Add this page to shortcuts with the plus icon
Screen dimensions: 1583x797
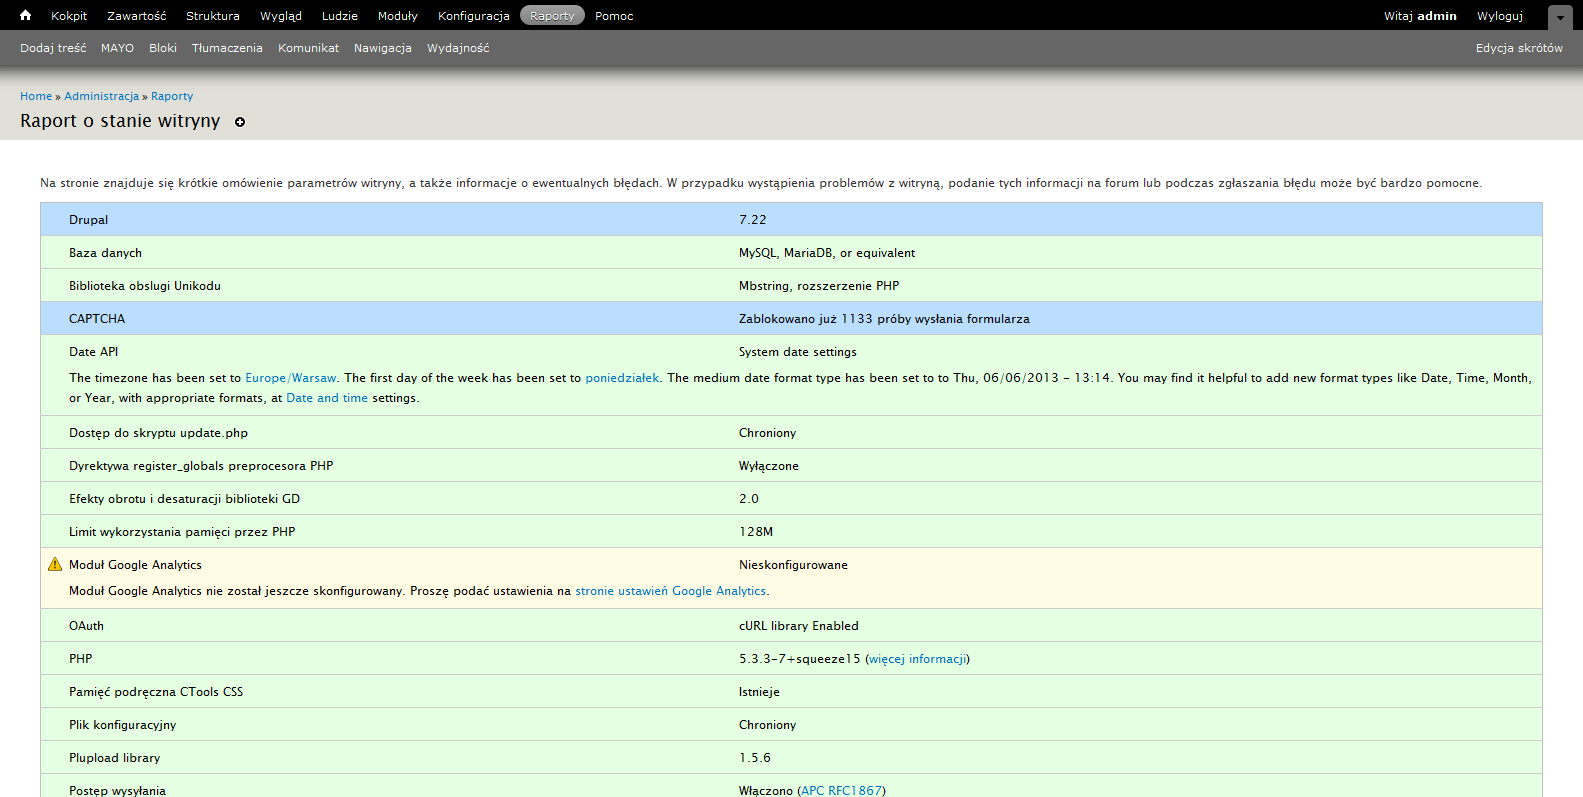[x=240, y=122]
